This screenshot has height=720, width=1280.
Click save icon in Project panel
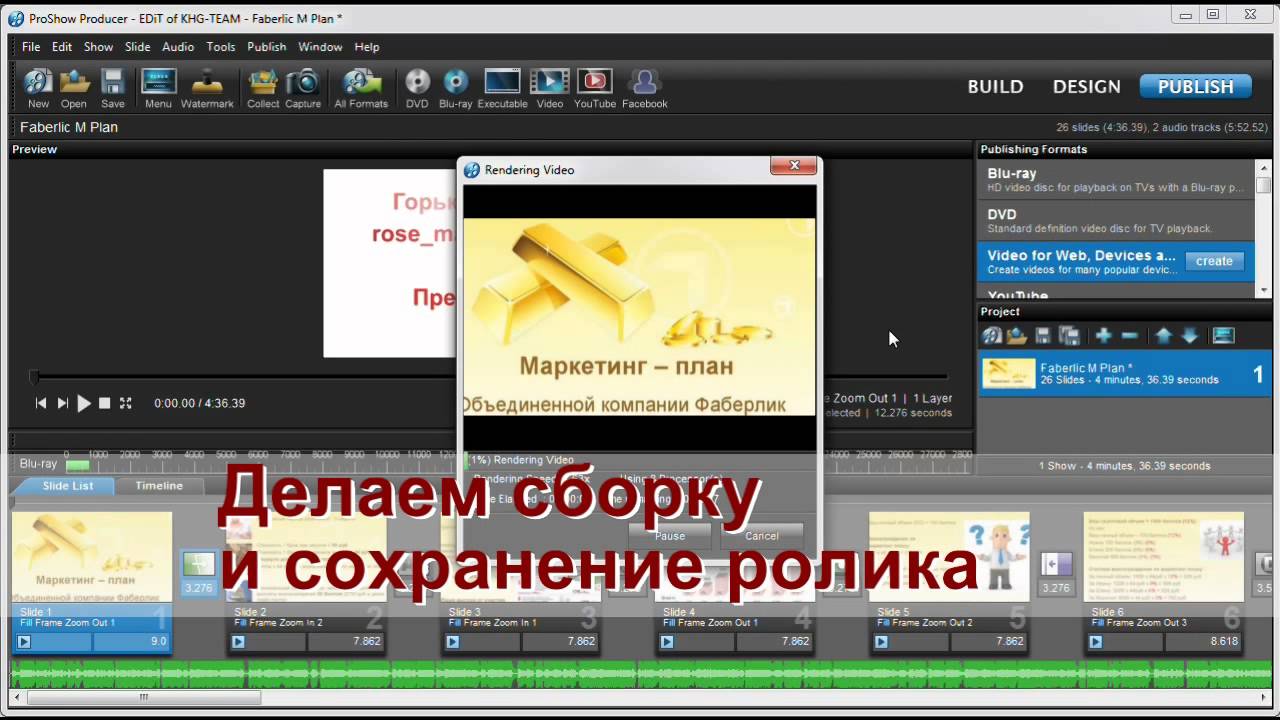tap(1043, 336)
